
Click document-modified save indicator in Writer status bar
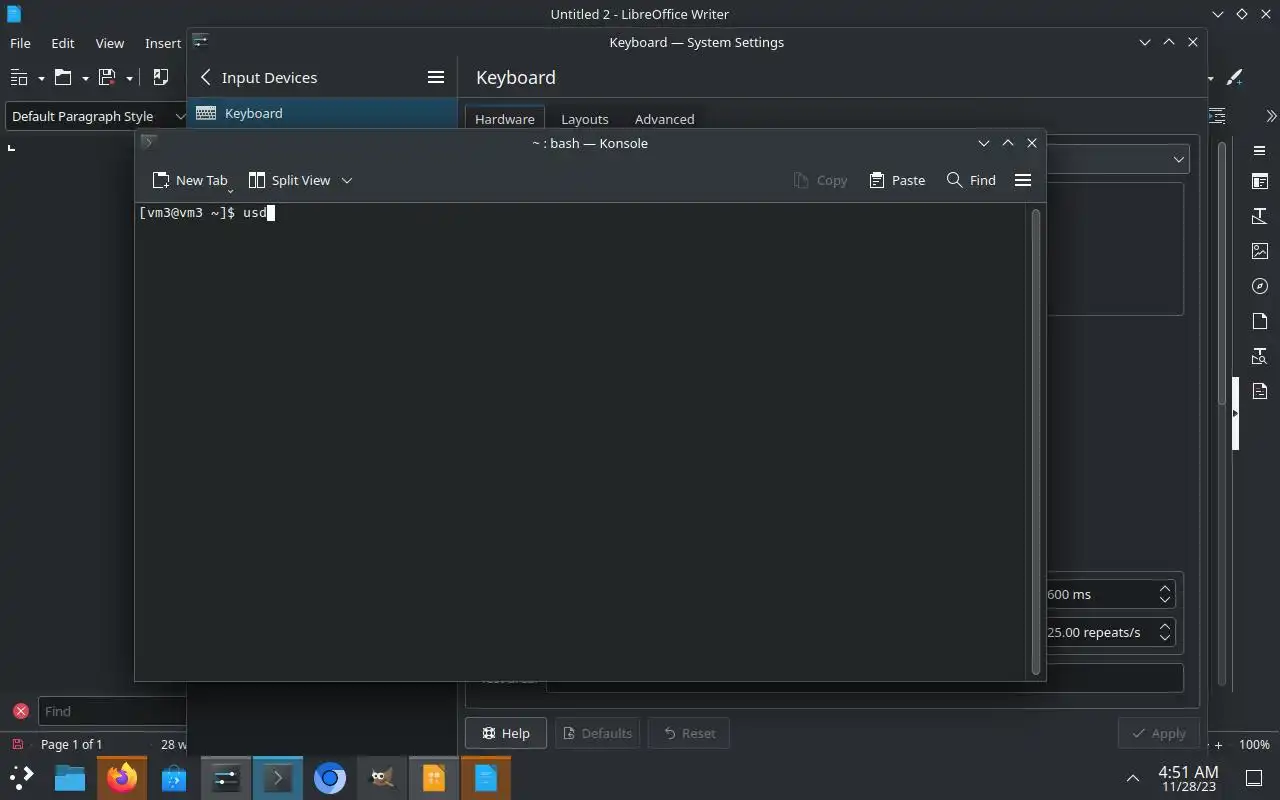18,744
